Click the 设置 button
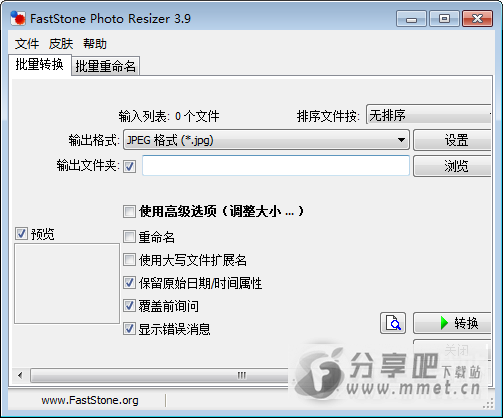 [452, 140]
